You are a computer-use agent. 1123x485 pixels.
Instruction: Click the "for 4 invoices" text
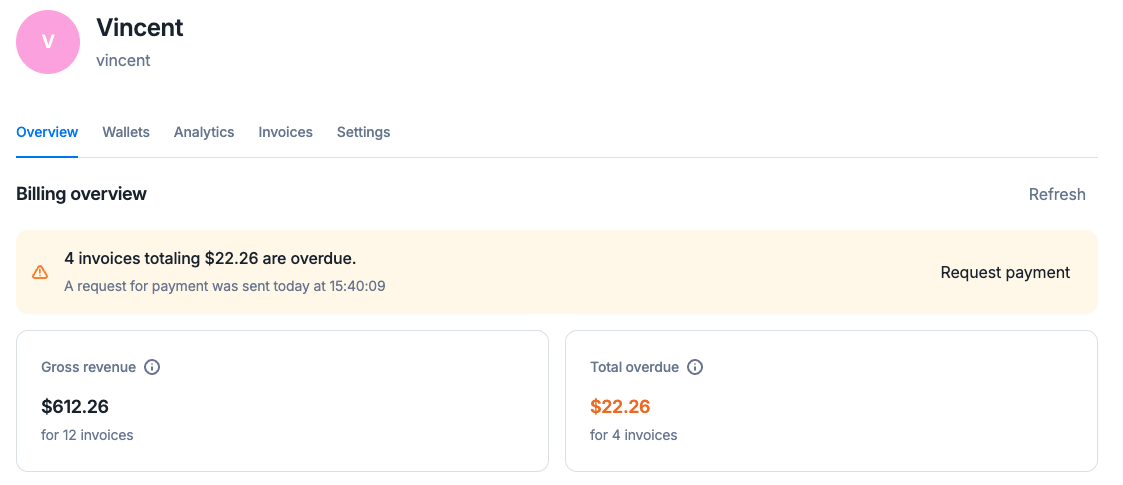(634, 435)
